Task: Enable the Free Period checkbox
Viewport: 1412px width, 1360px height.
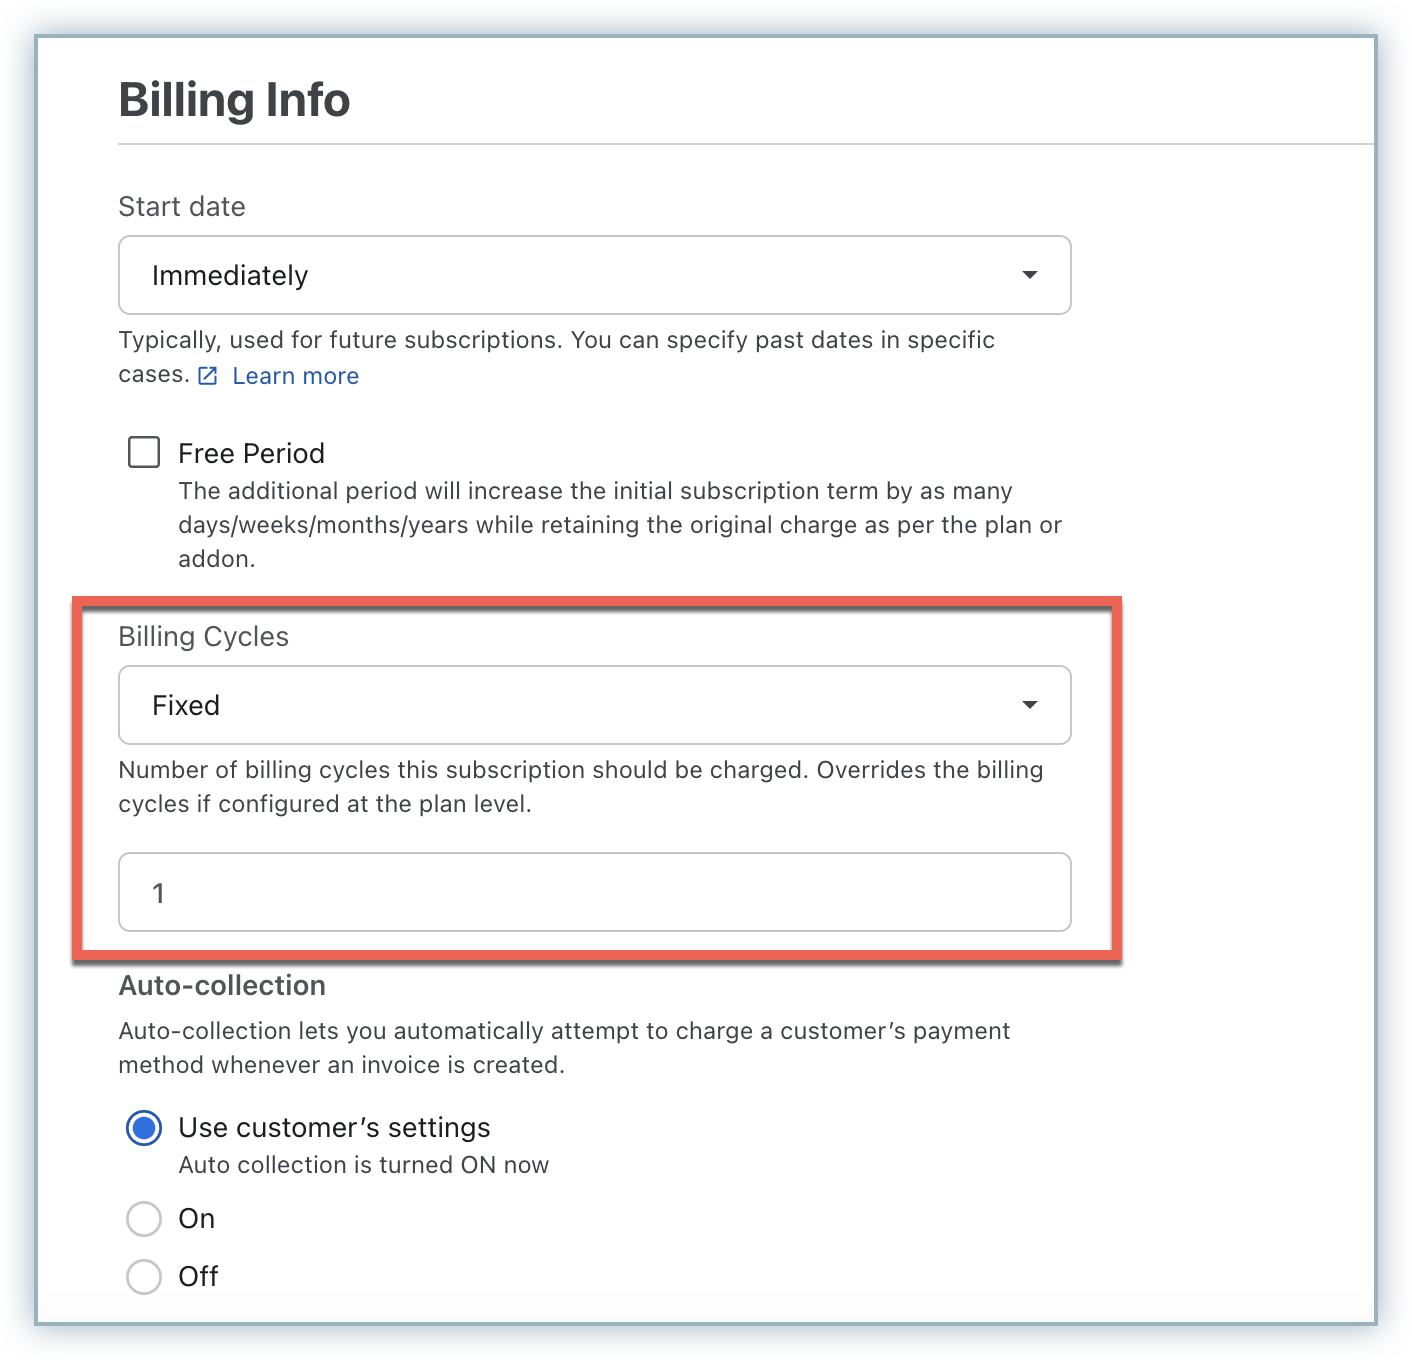Action: coord(144,453)
